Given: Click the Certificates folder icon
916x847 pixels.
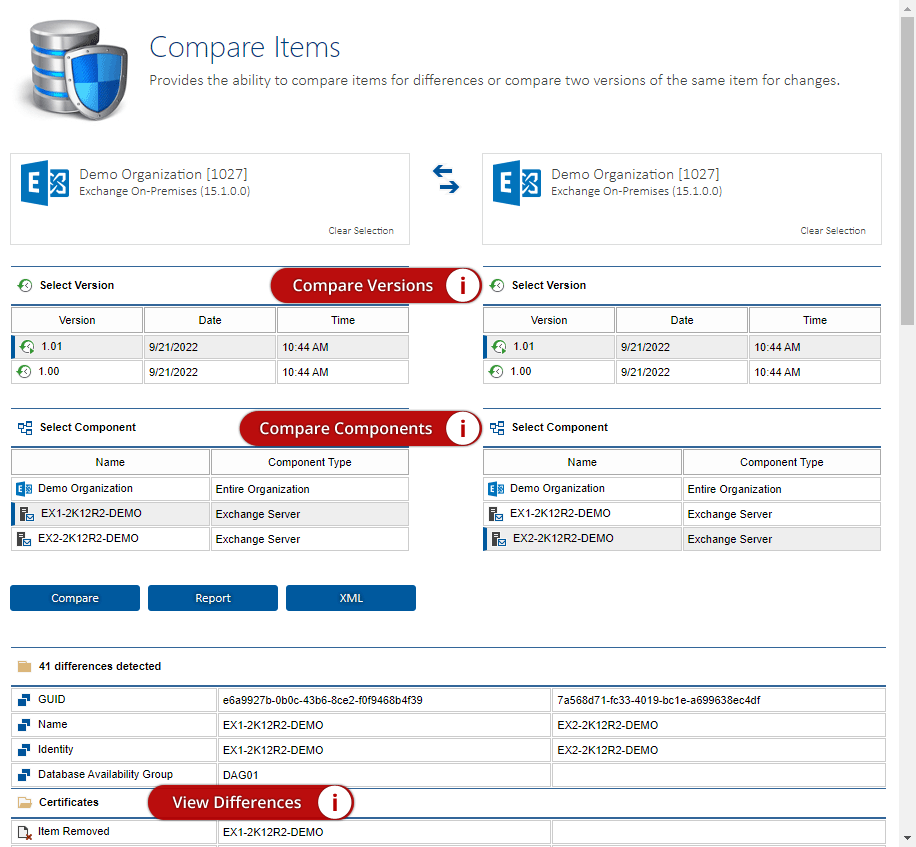Looking at the screenshot, I should (x=24, y=803).
